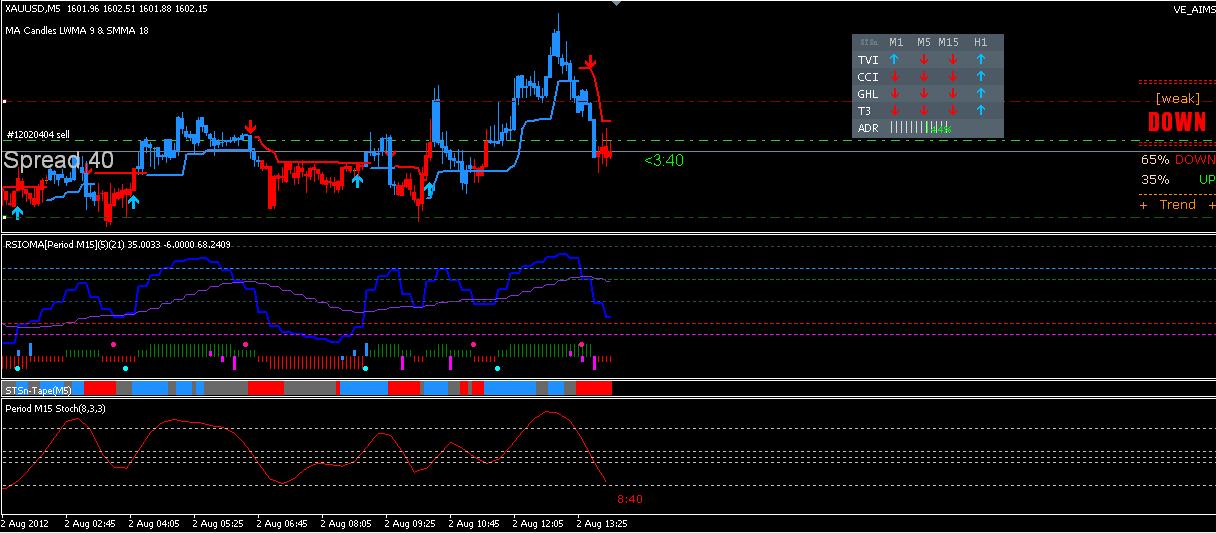
Task: Select the M1 column header in signal table
Action: pos(896,42)
